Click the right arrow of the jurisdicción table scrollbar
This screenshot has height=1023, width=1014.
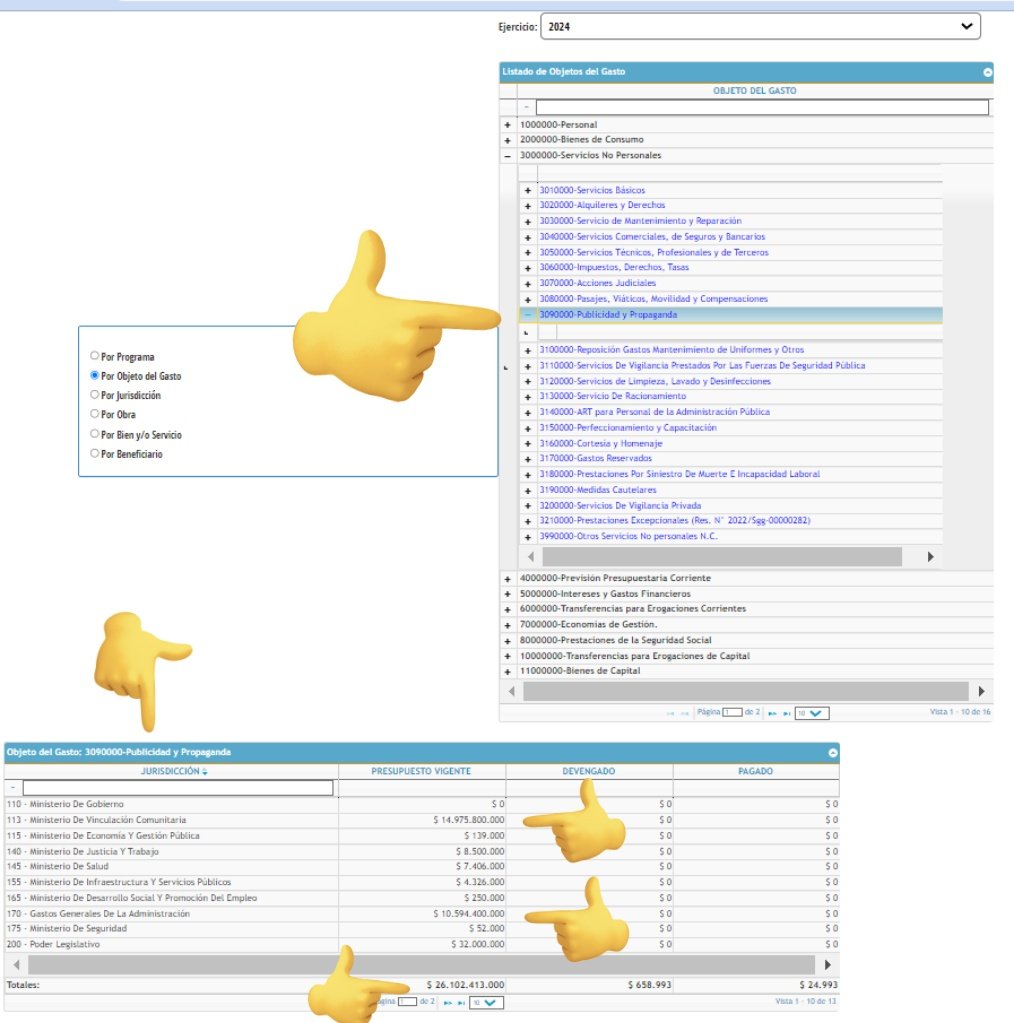pos(827,964)
